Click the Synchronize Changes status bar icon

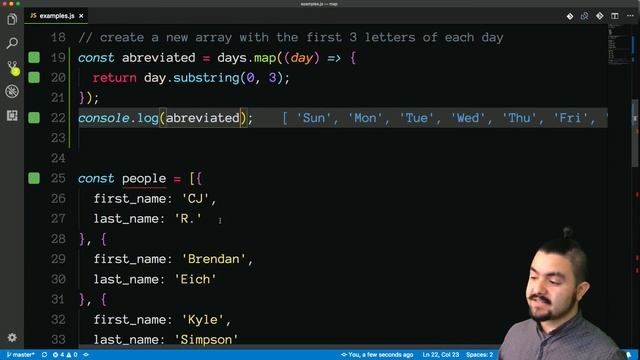click(x=44, y=355)
